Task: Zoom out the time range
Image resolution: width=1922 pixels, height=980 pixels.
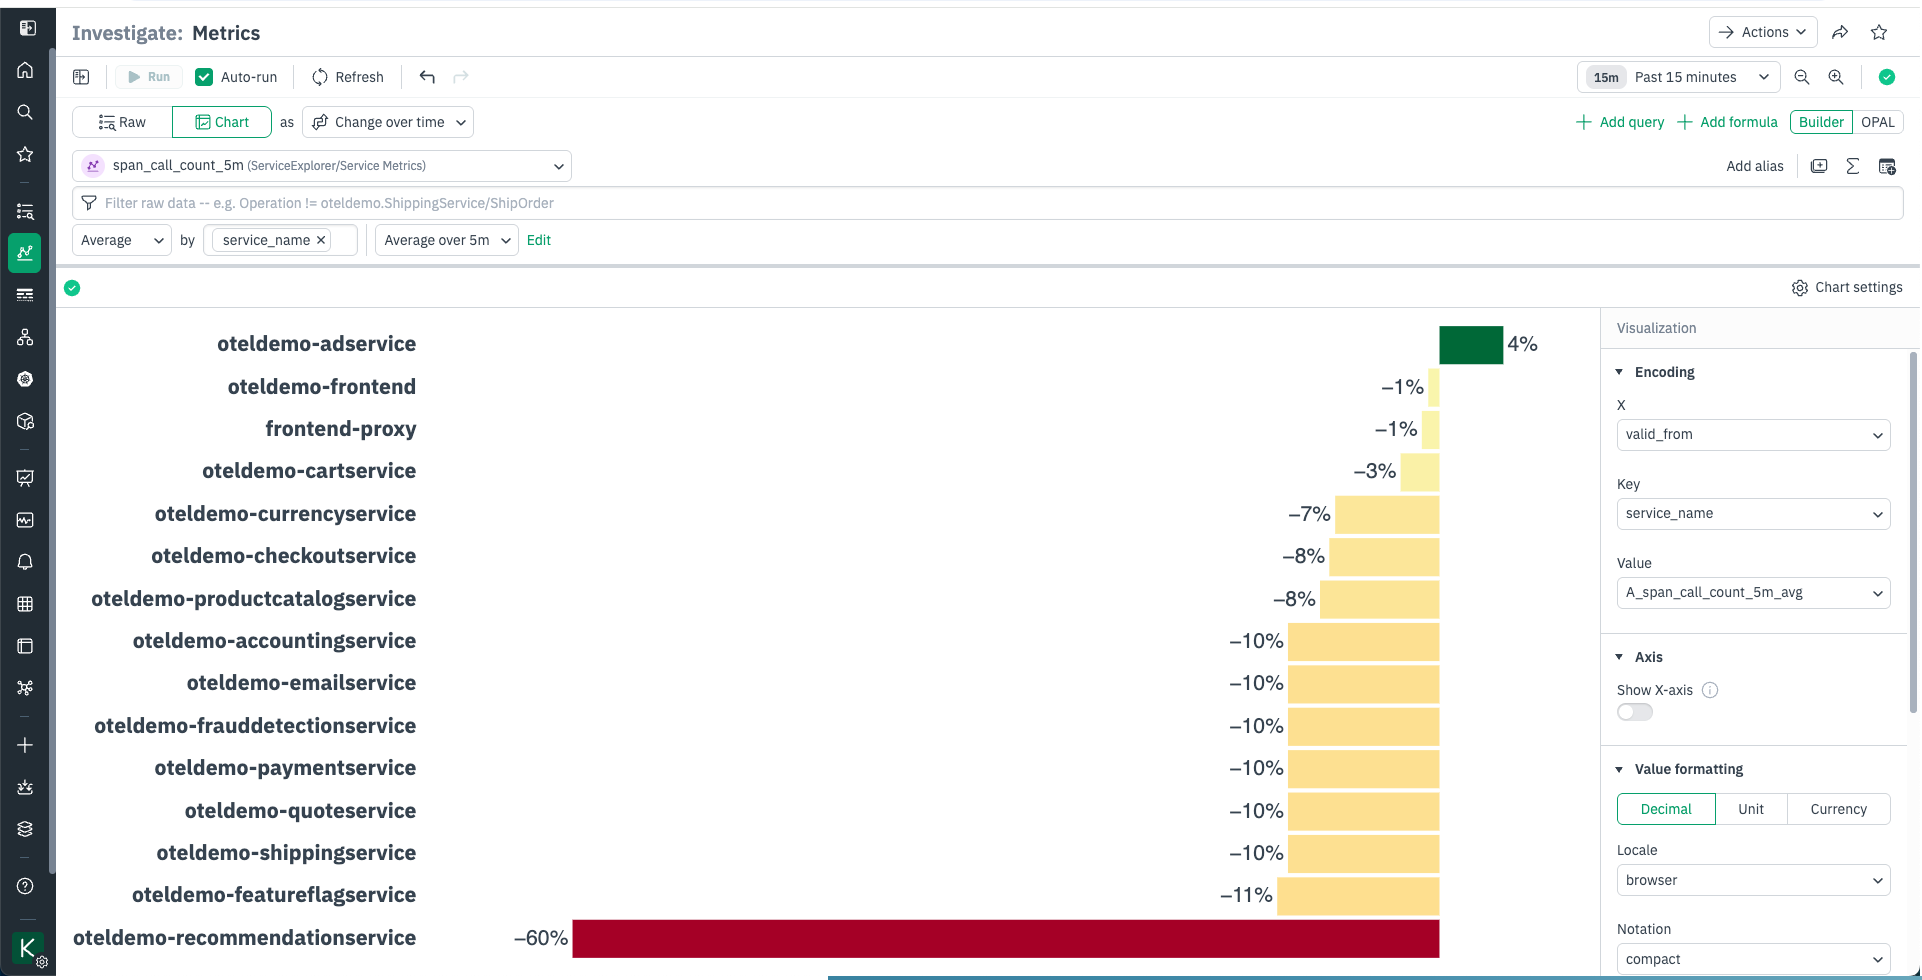Action: point(1802,77)
